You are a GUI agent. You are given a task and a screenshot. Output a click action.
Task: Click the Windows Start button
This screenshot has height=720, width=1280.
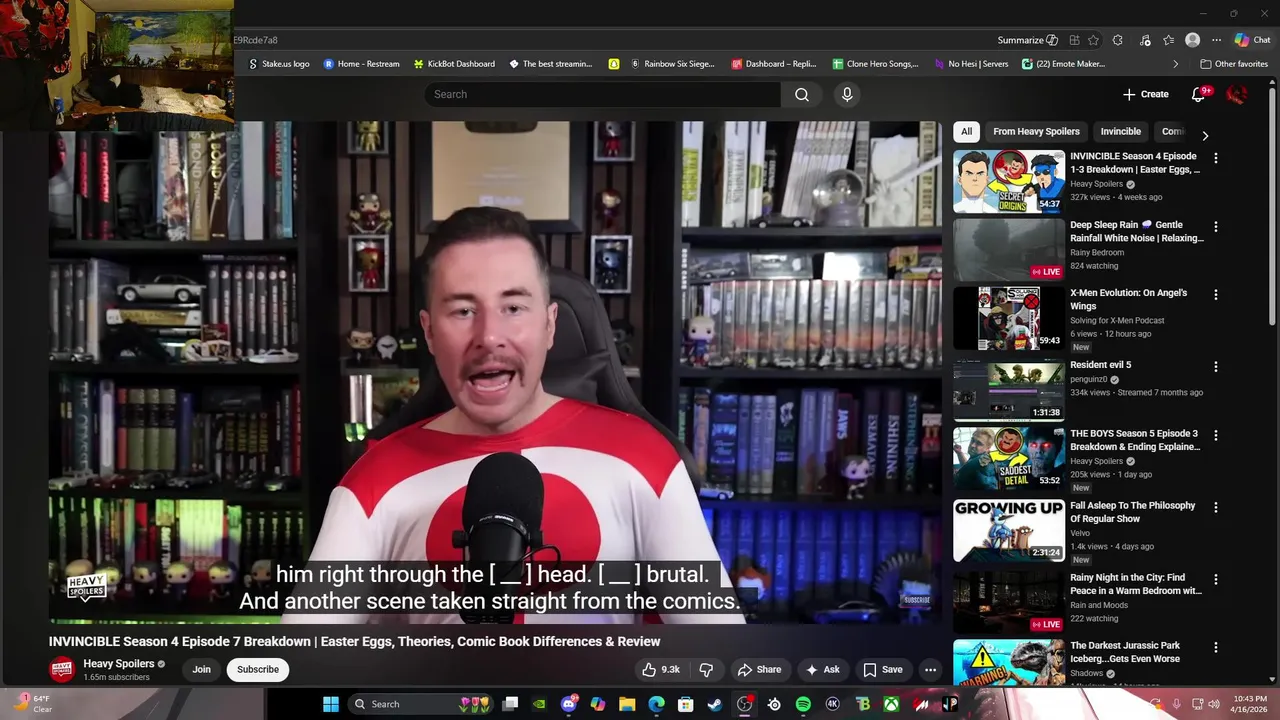pyautogui.click(x=331, y=704)
